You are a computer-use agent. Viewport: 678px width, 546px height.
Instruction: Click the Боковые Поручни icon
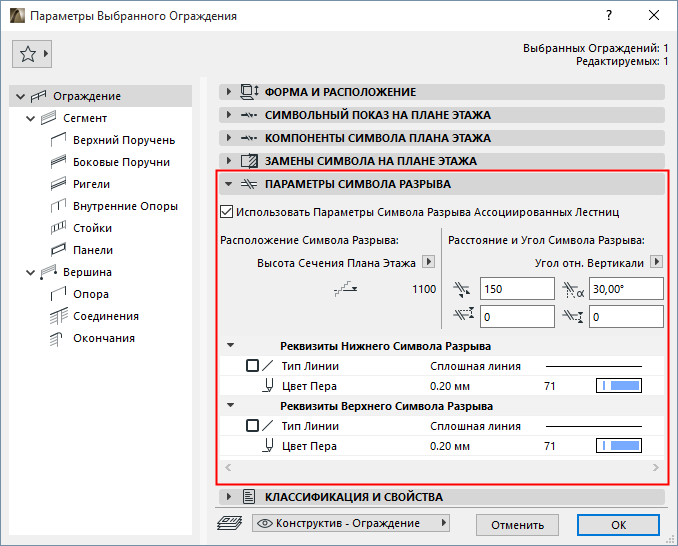click(58, 162)
